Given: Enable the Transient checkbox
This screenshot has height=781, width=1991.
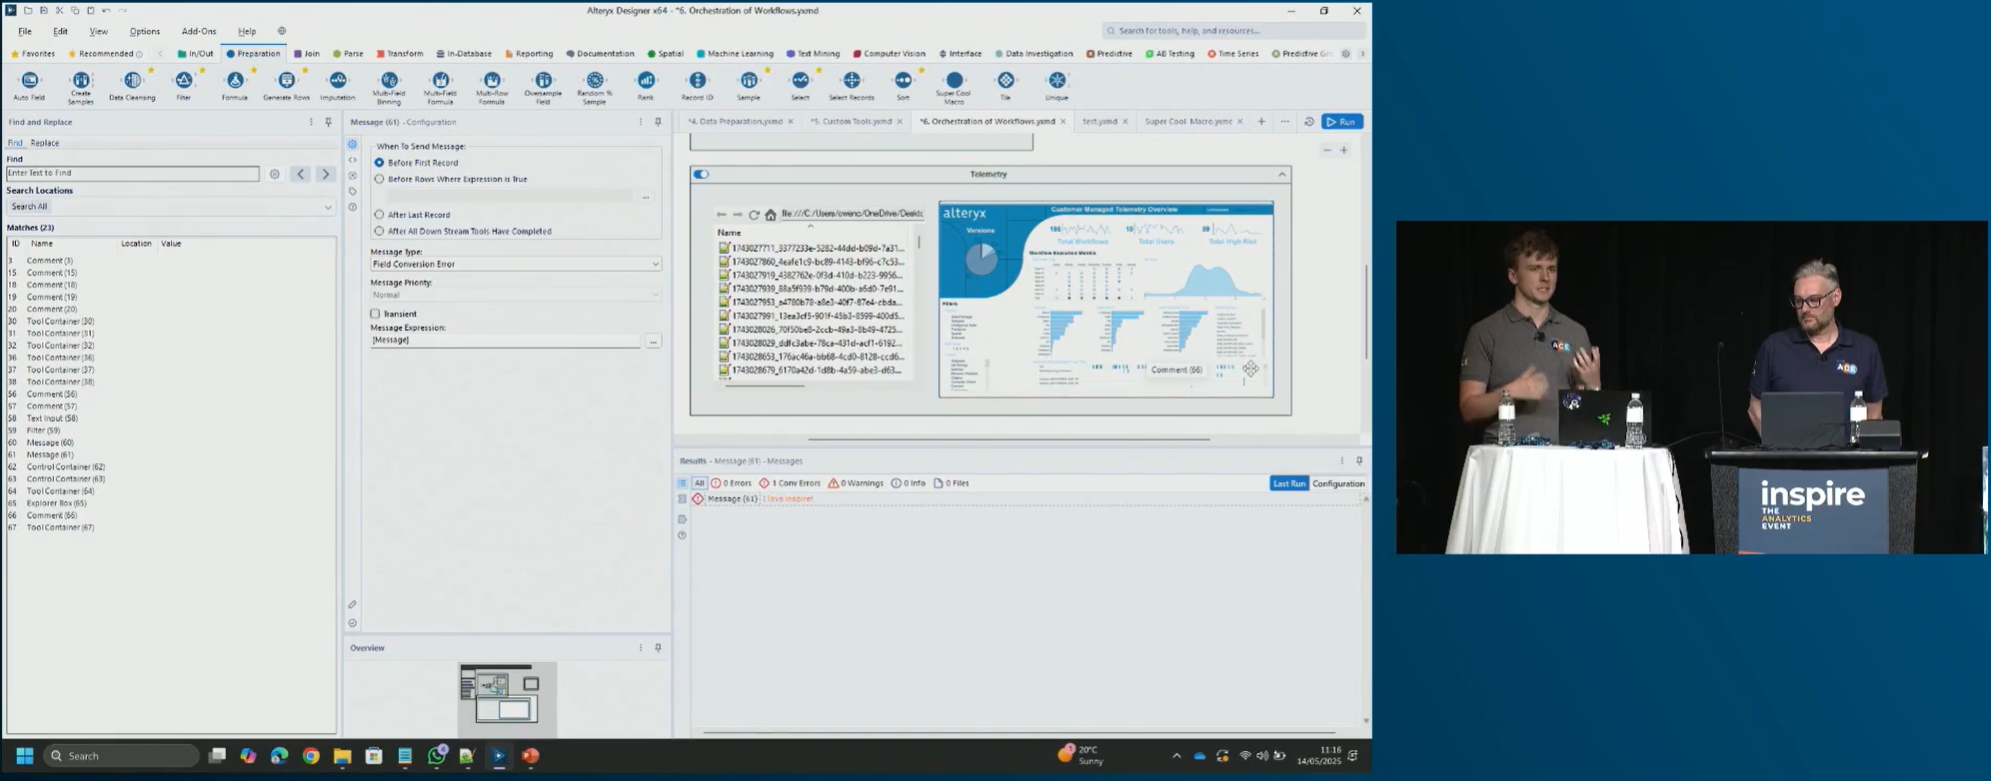Looking at the screenshot, I should point(375,314).
